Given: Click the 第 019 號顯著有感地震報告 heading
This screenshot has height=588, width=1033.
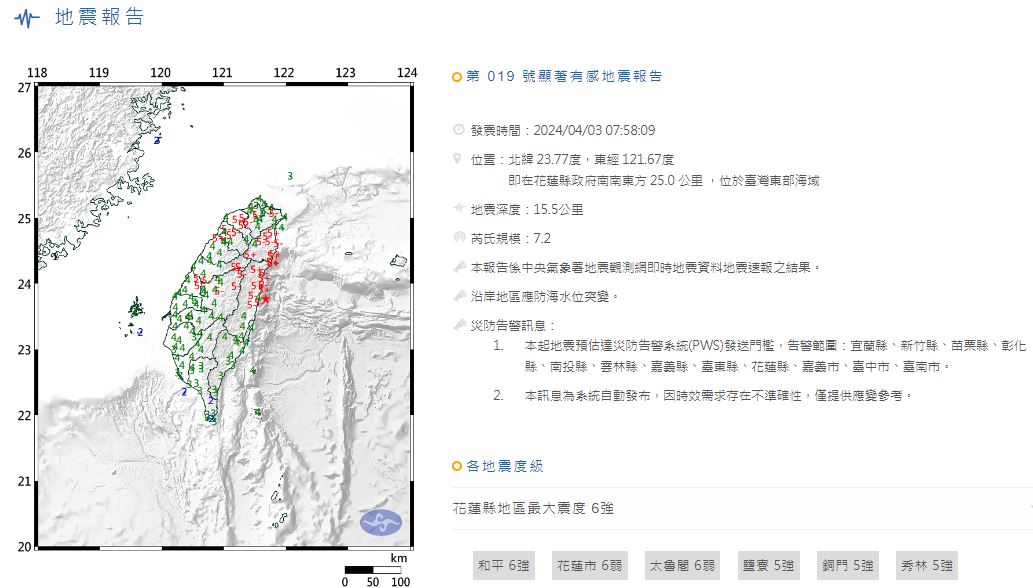Looking at the screenshot, I should (x=564, y=76).
